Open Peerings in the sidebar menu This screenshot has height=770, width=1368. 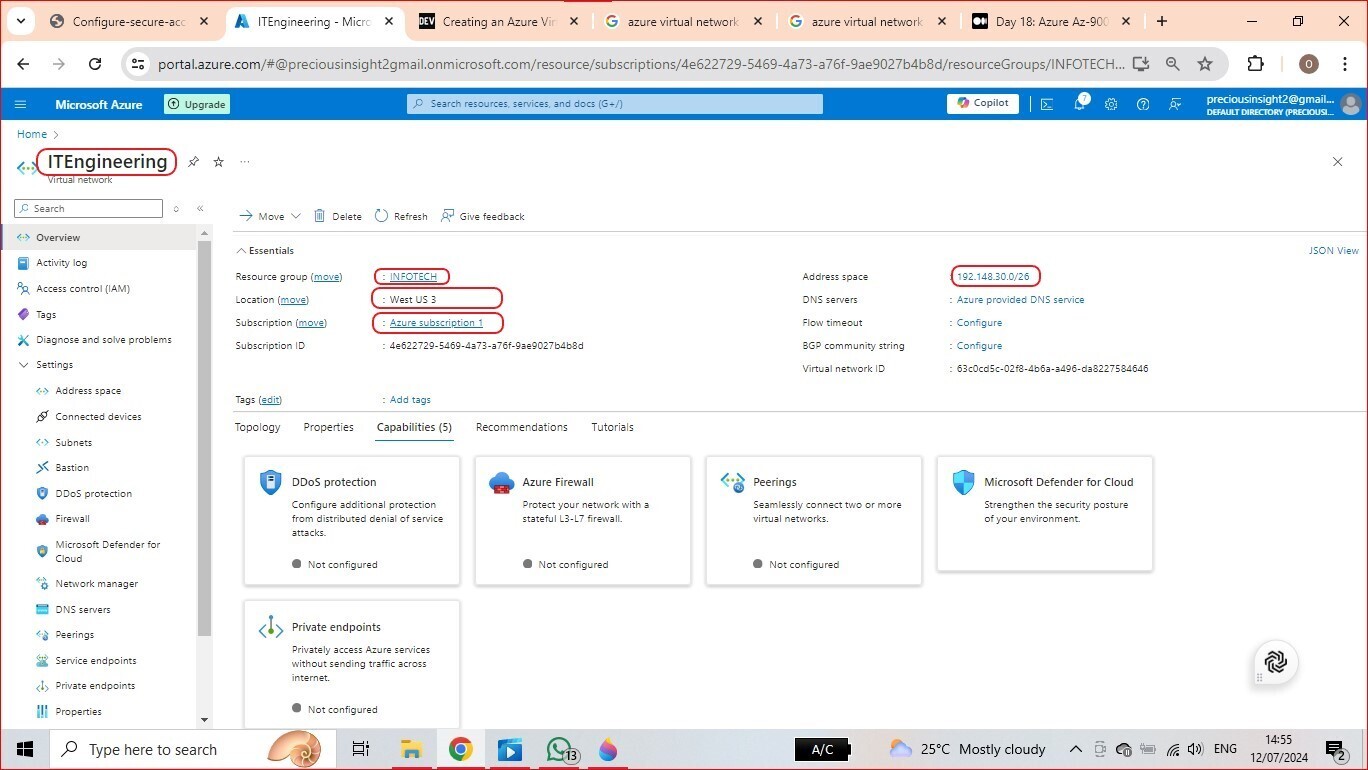click(75, 635)
